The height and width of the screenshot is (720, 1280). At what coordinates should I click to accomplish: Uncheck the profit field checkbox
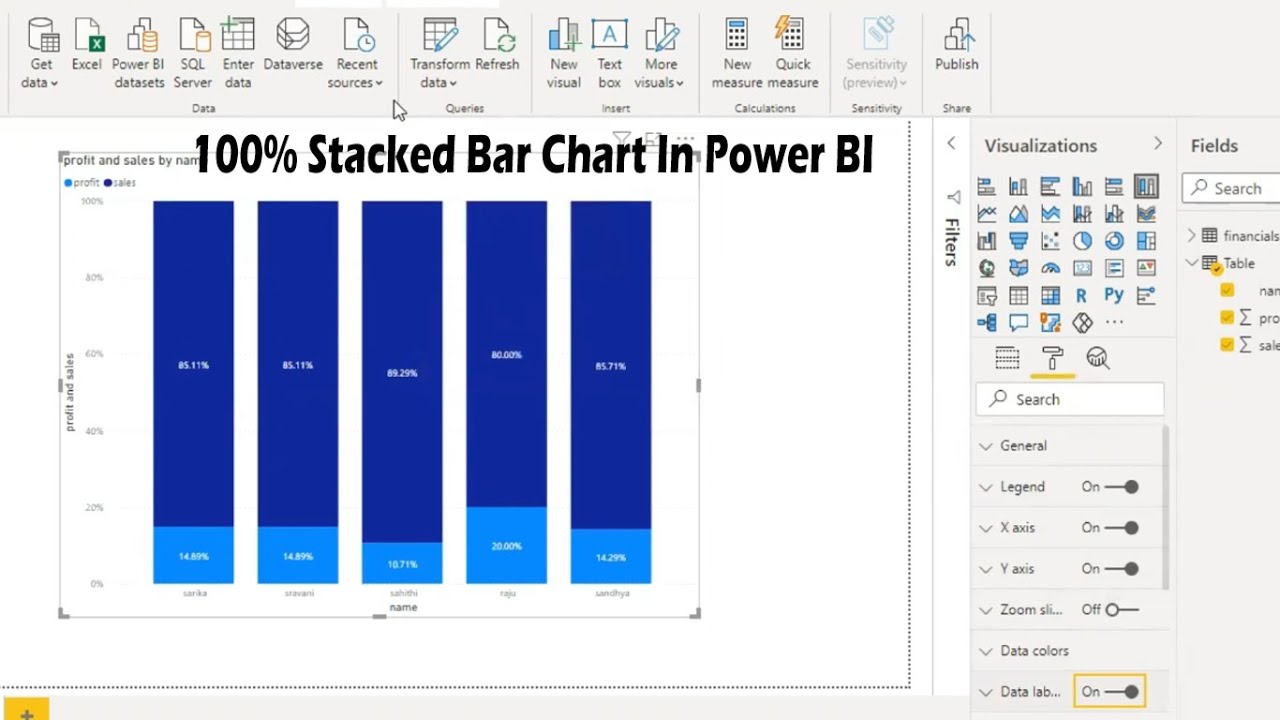pos(1227,318)
